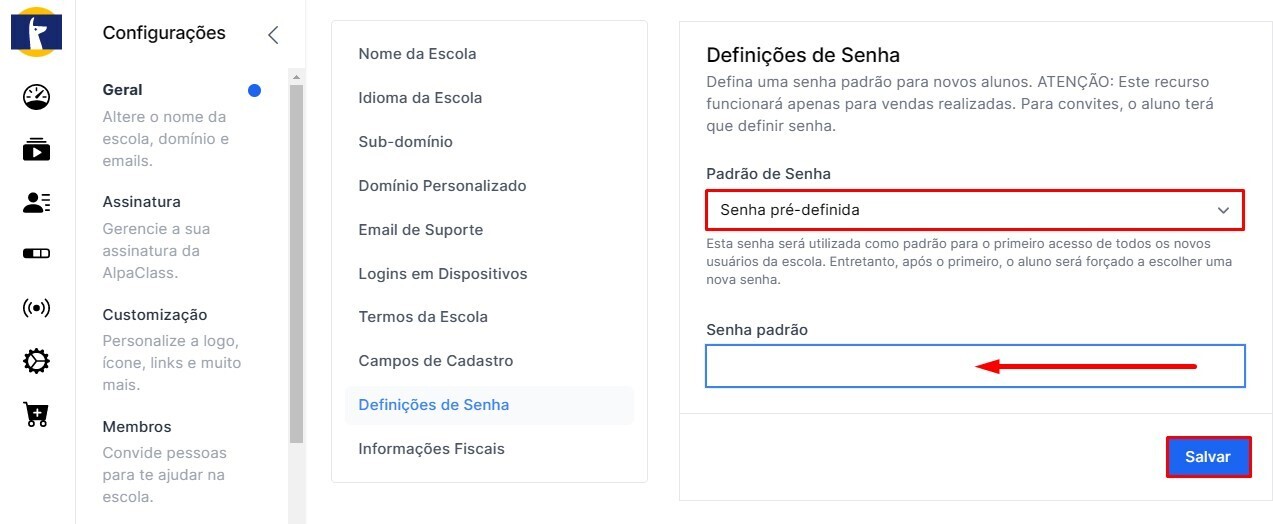The height and width of the screenshot is (524, 1273).
Task: Open the Assinatura settings section
Action: point(141,202)
